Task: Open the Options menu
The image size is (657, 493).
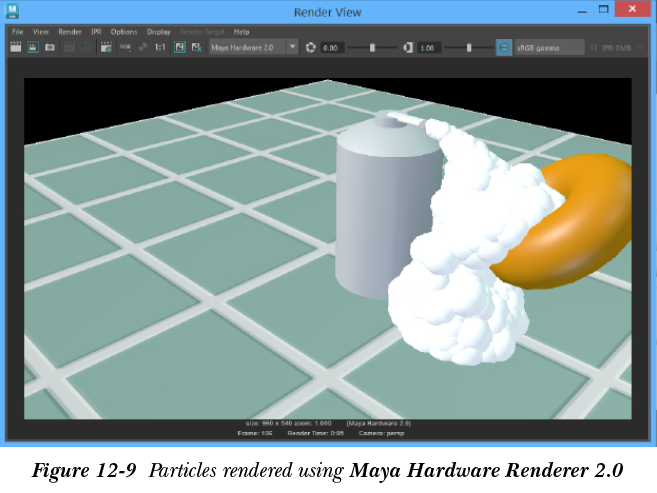Action: [124, 31]
